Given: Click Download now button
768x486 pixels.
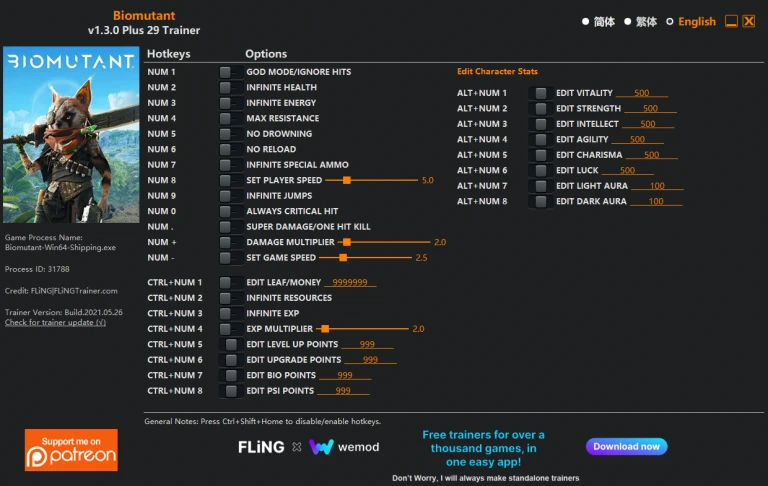Looking at the screenshot, I should pos(626,447).
